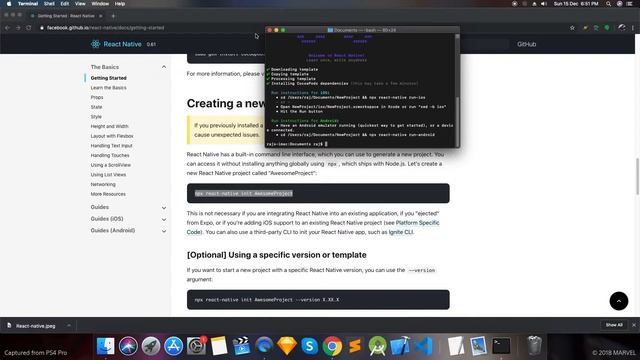Open the Edit menu
Viewport: 640px width, 360px height.
(x=64, y=4)
